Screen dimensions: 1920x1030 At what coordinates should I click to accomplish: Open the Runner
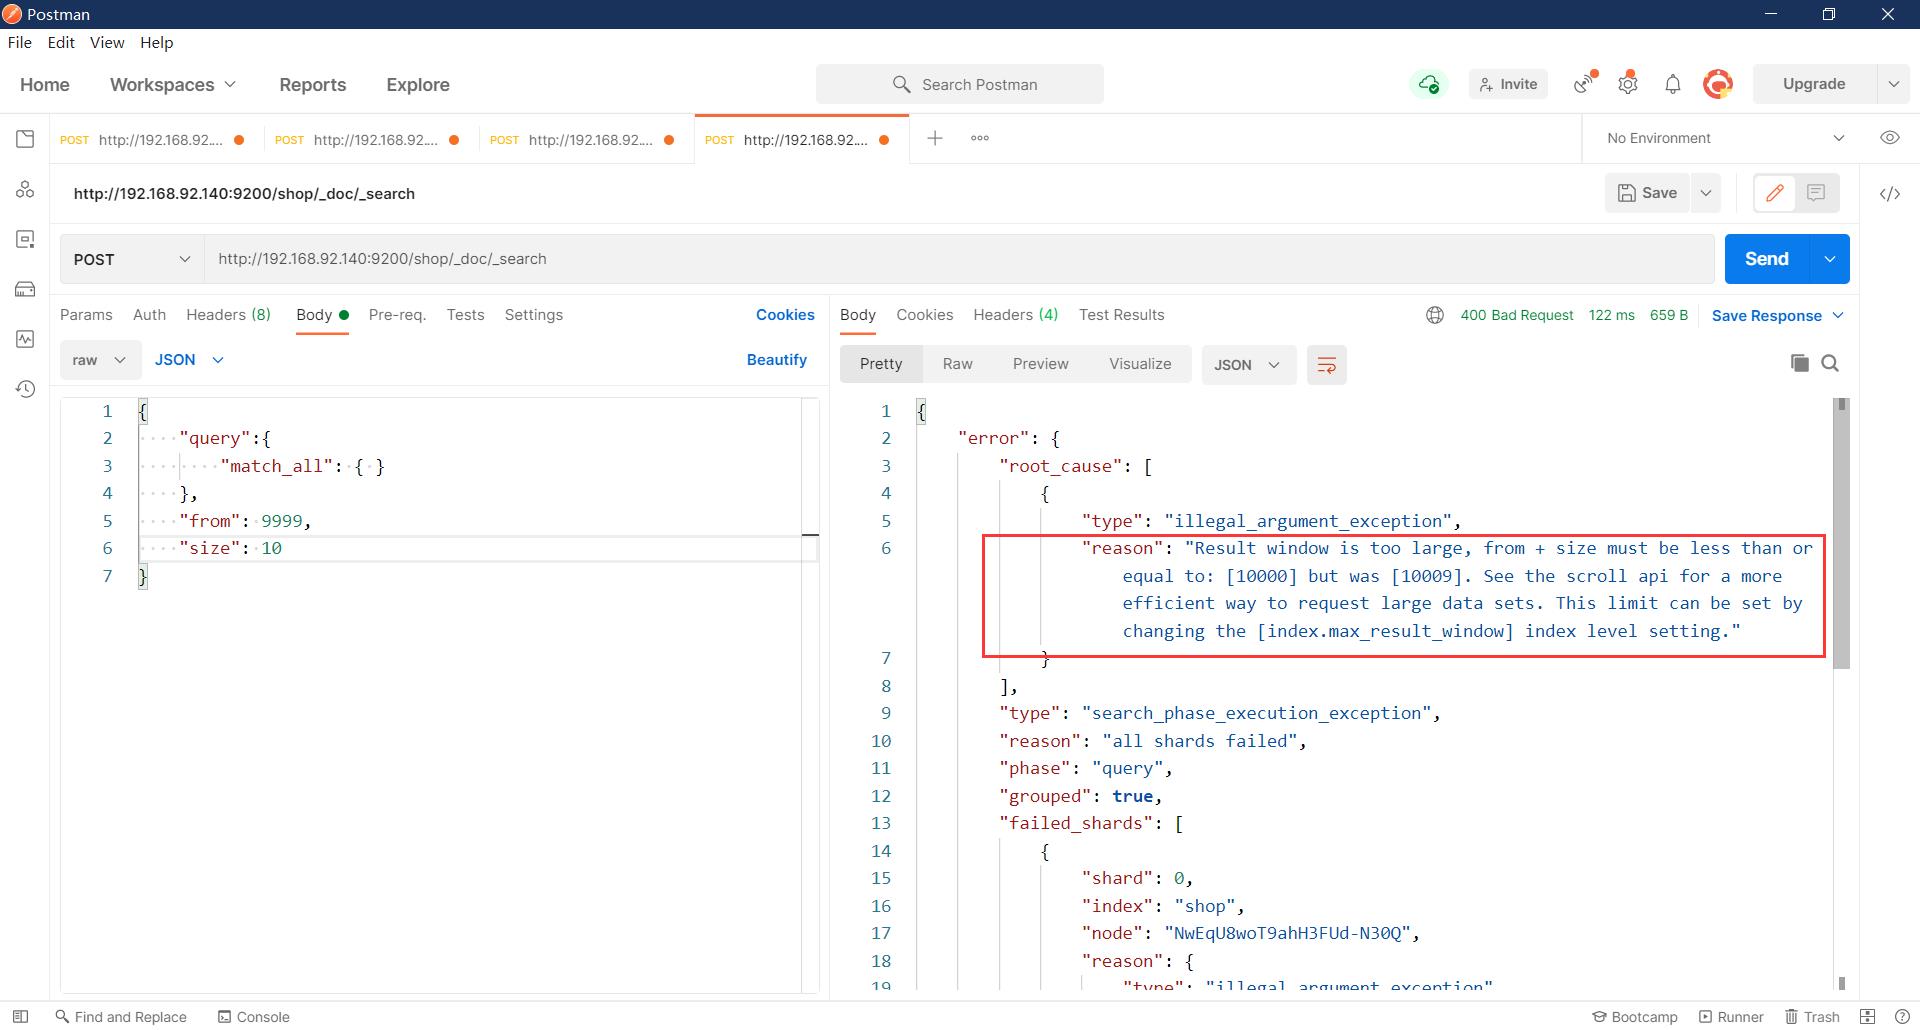(x=1731, y=1016)
